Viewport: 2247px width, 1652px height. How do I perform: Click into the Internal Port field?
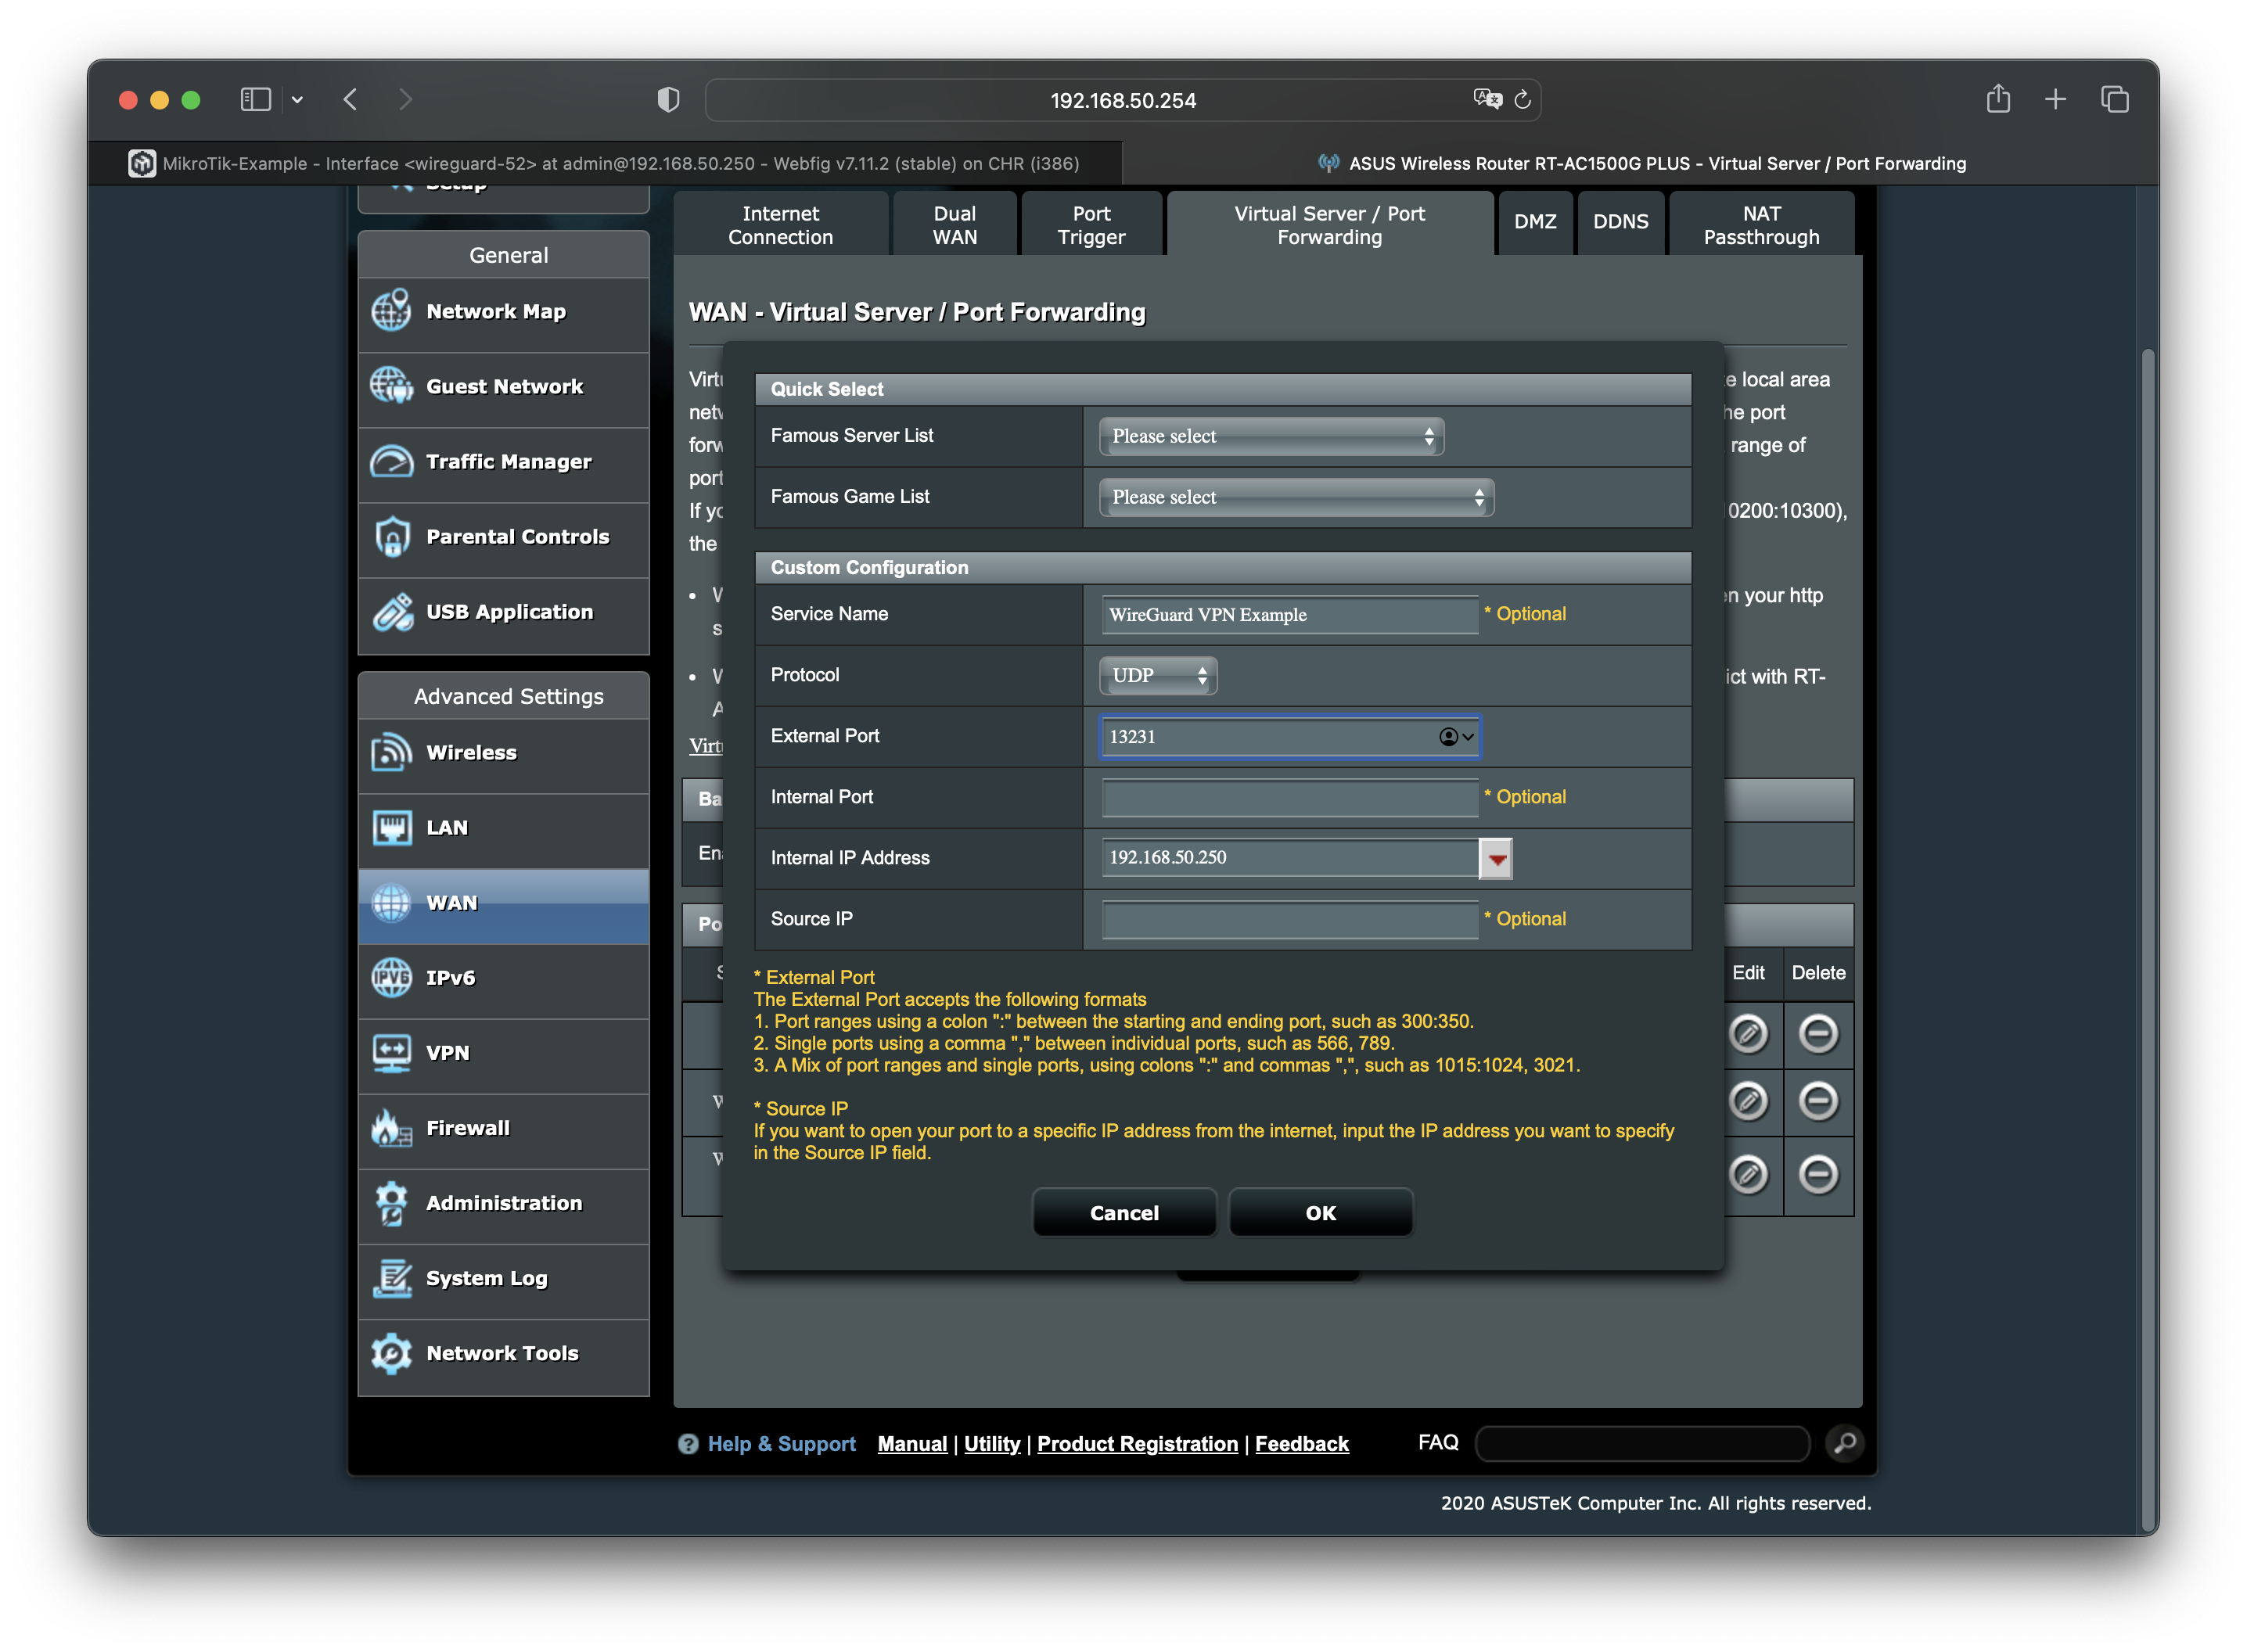click(1289, 798)
